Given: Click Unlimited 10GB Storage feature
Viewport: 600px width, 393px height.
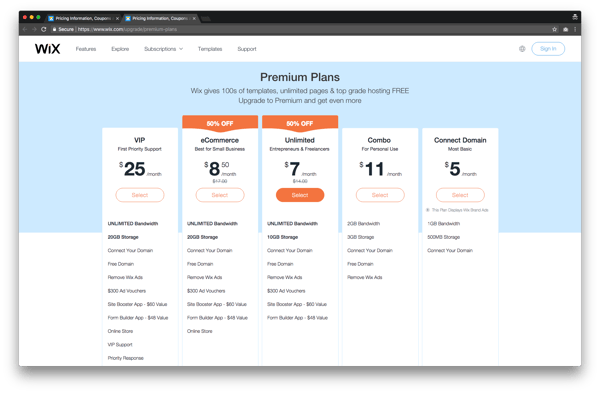Looking at the screenshot, I should pos(282,237).
